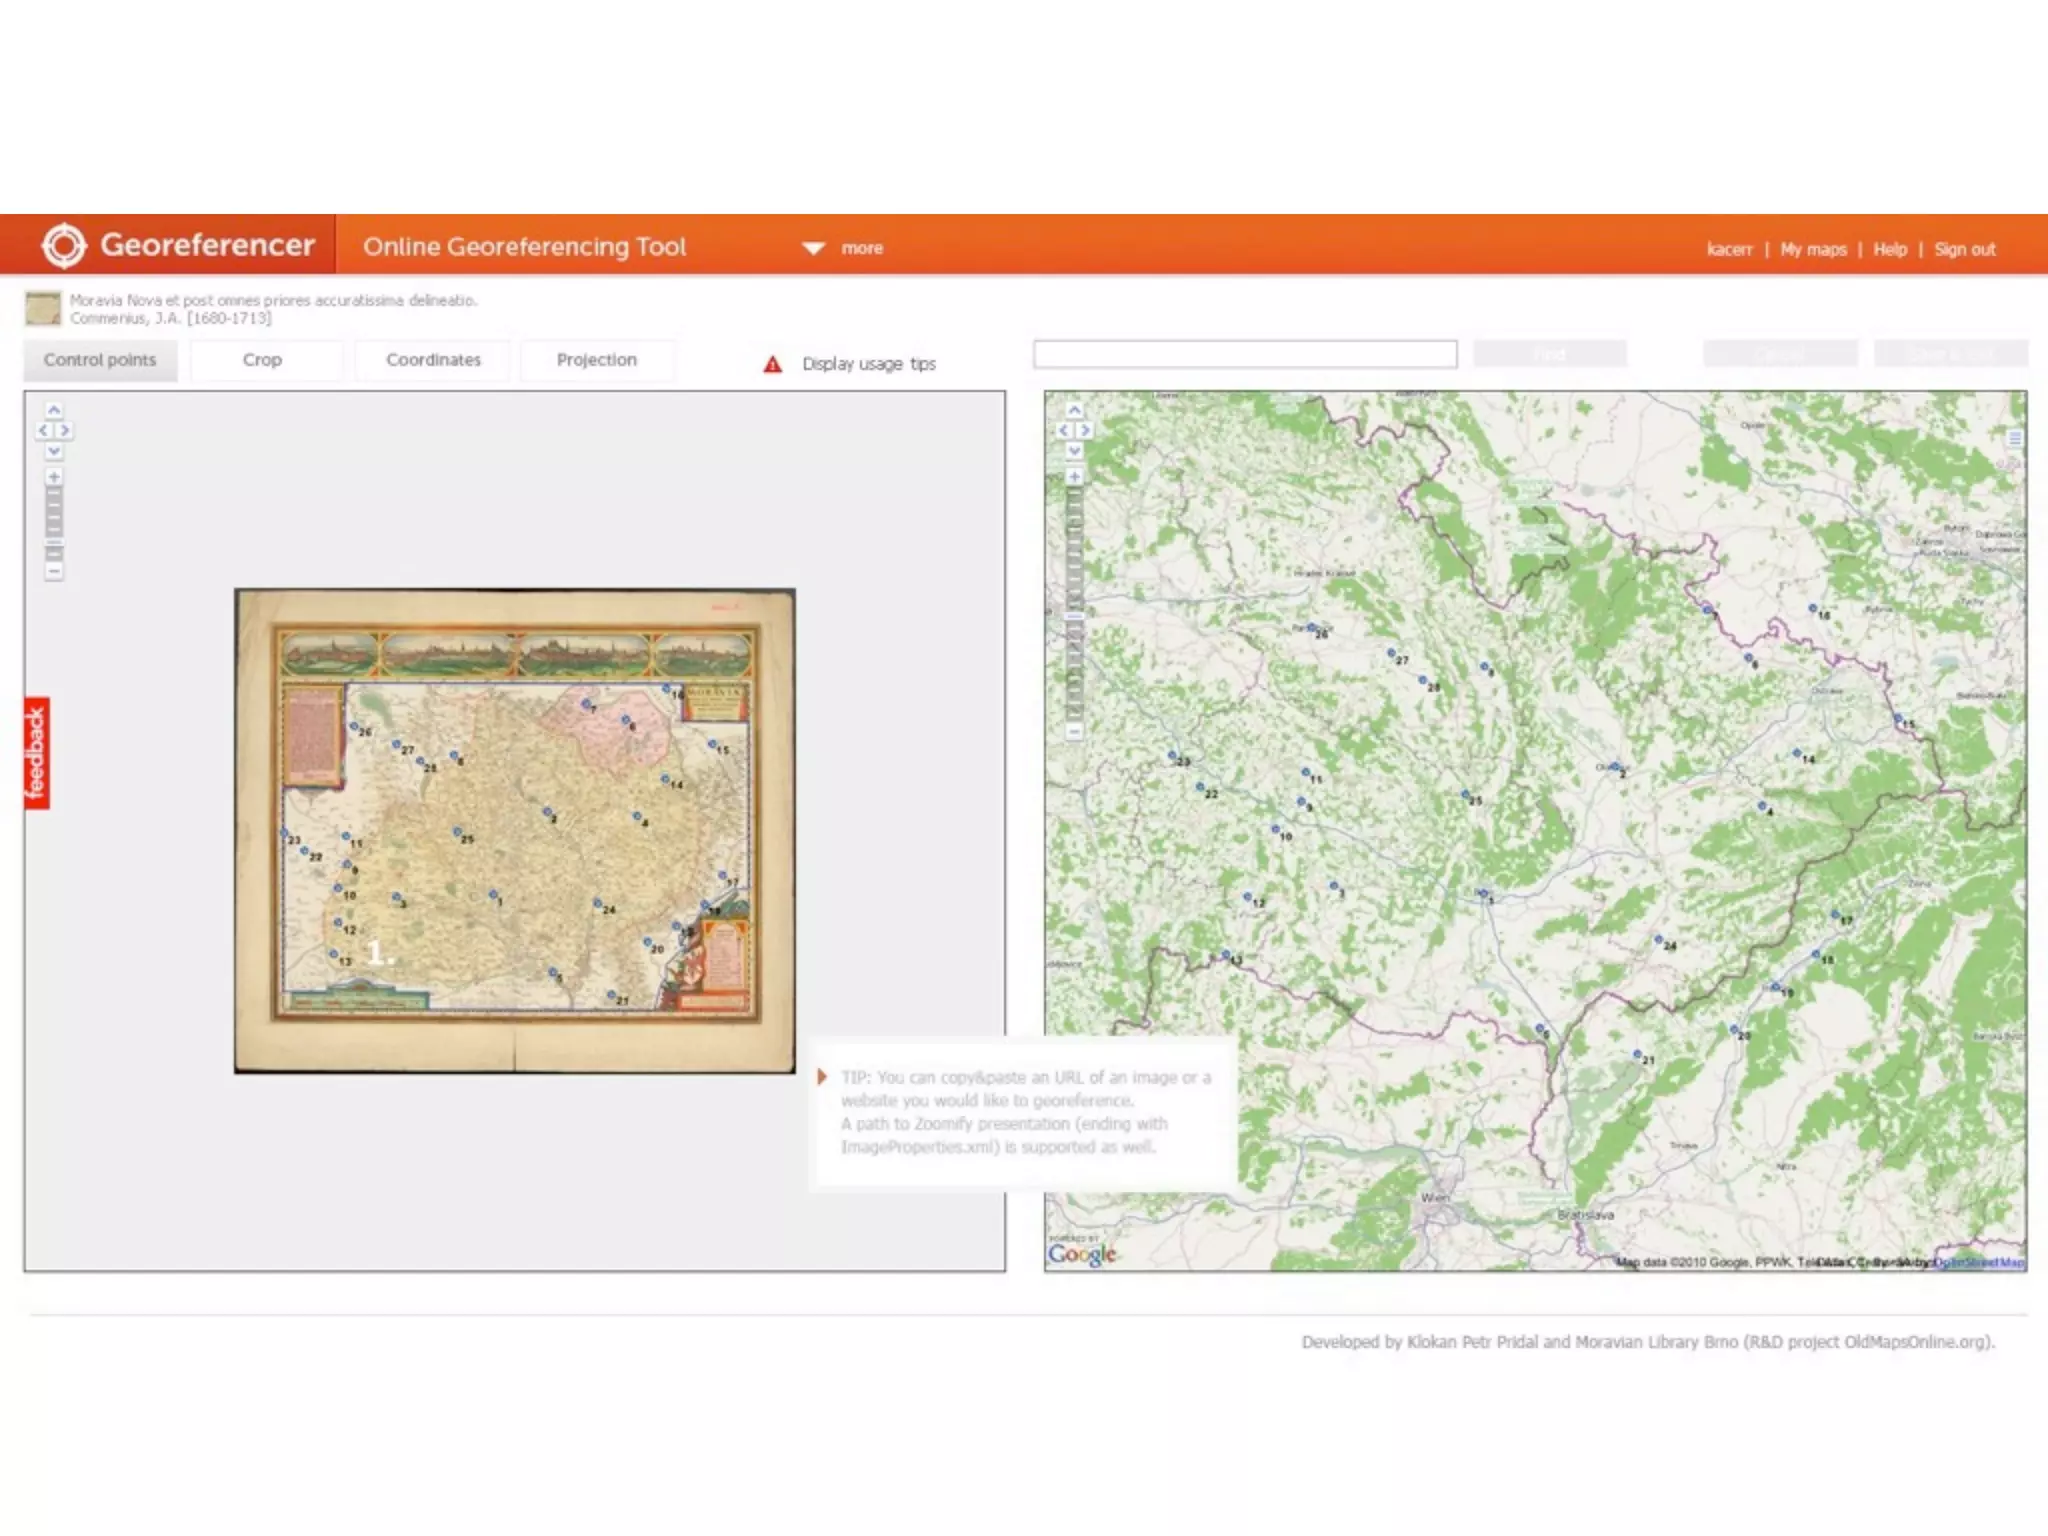Collapse the TIP box arrow
This screenshot has width=2048, height=1536.
tap(822, 1077)
